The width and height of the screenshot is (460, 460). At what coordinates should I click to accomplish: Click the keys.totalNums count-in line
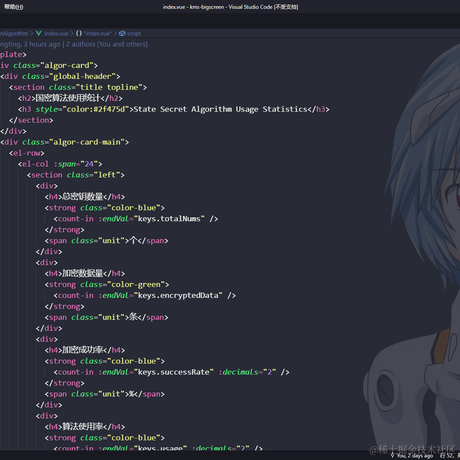tap(136, 219)
